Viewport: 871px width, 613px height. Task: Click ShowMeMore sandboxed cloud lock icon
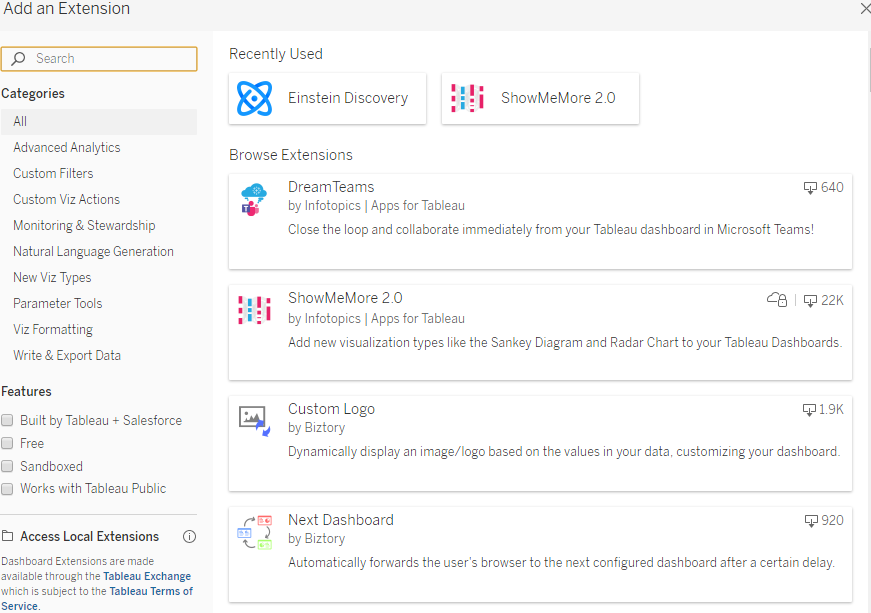tap(777, 299)
